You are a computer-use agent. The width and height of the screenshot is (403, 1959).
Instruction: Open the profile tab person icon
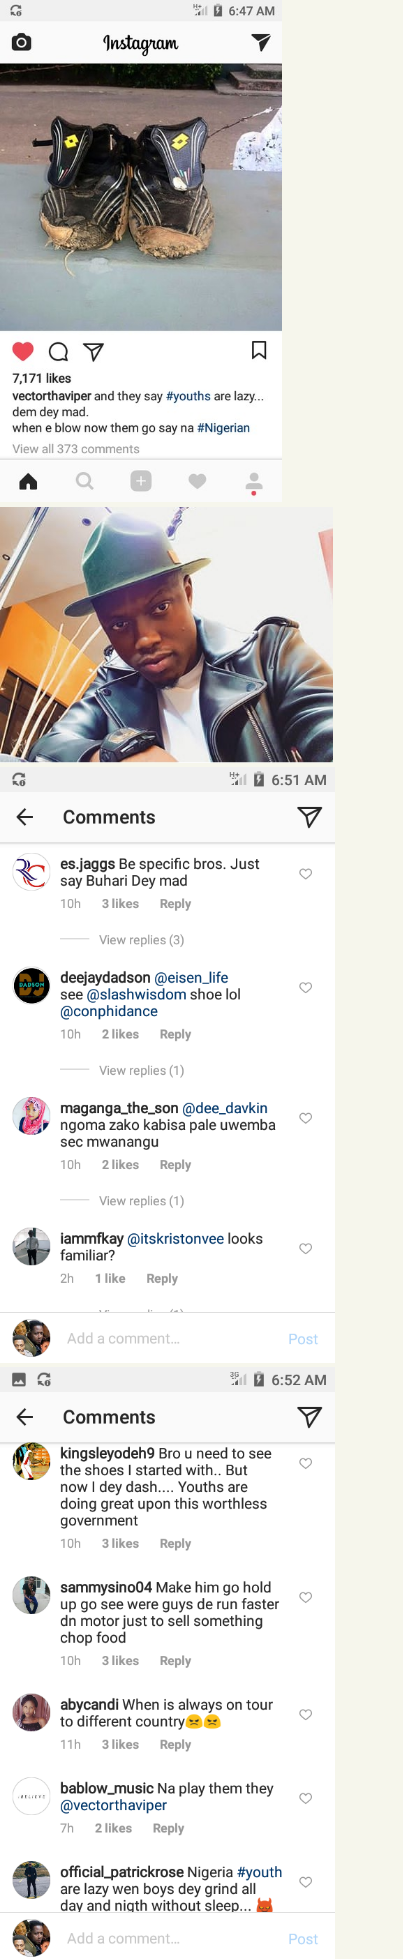[254, 483]
